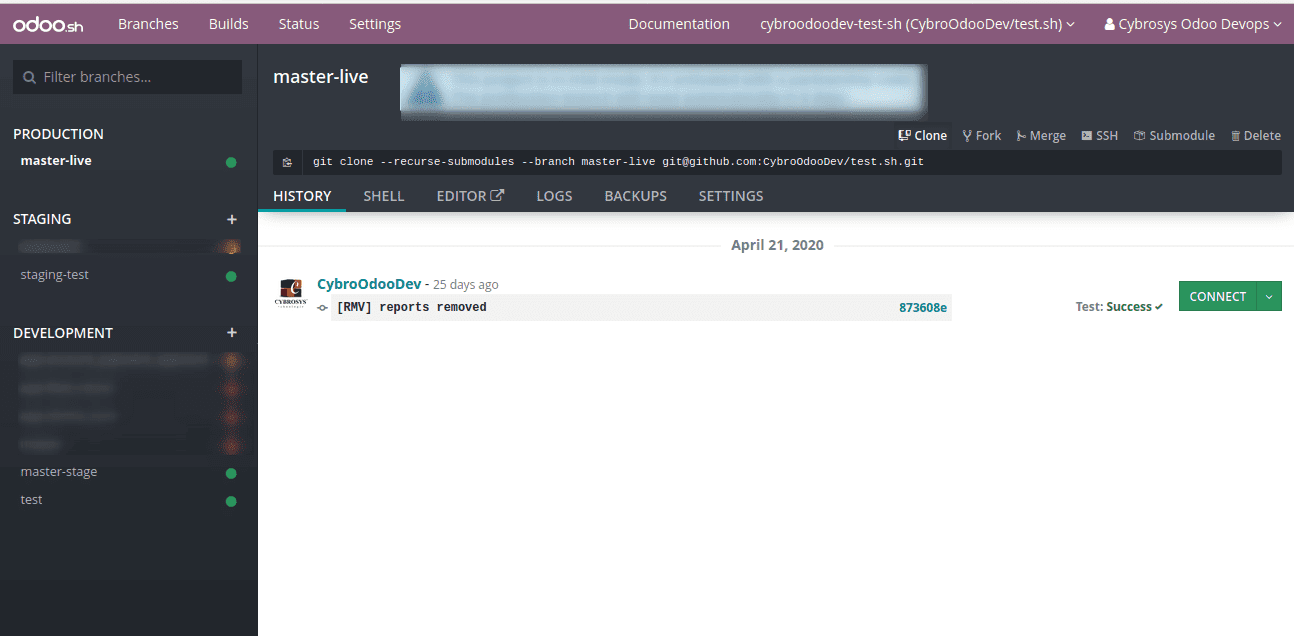
Task: Open the Branches menu
Action: click(x=148, y=24)
